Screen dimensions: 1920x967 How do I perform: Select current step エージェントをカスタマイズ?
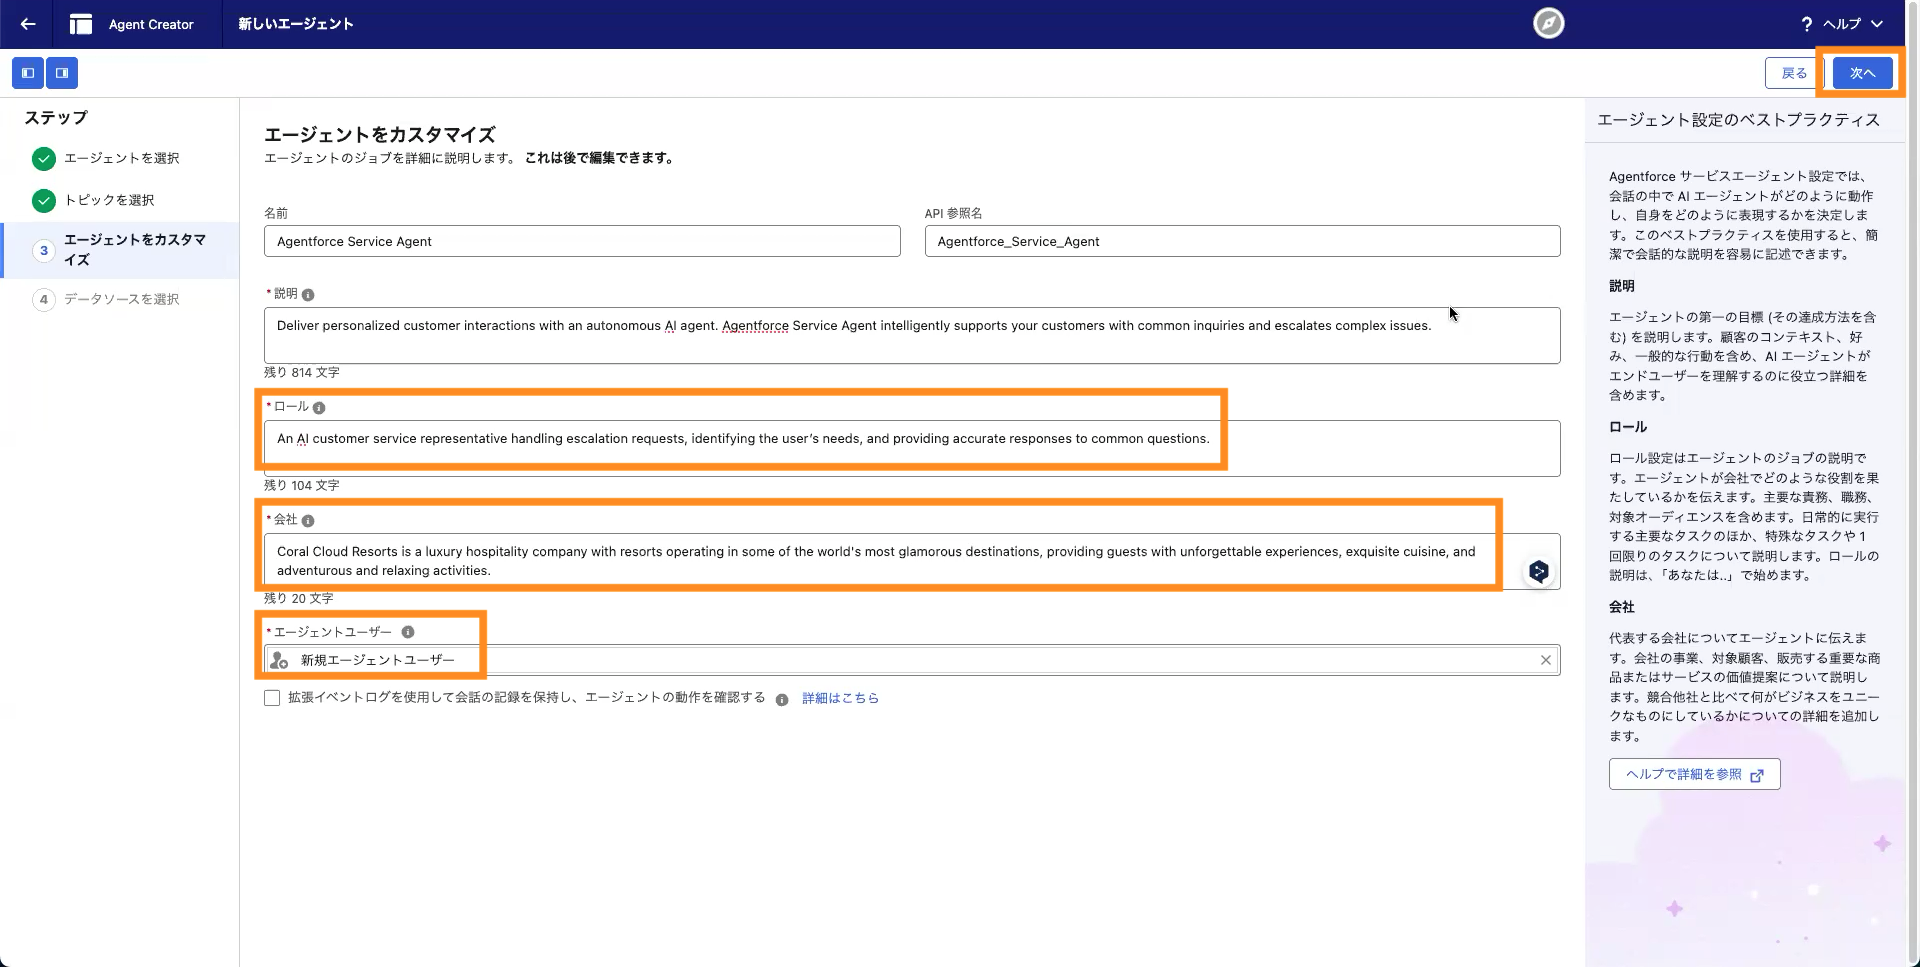[x=120, y=250]
